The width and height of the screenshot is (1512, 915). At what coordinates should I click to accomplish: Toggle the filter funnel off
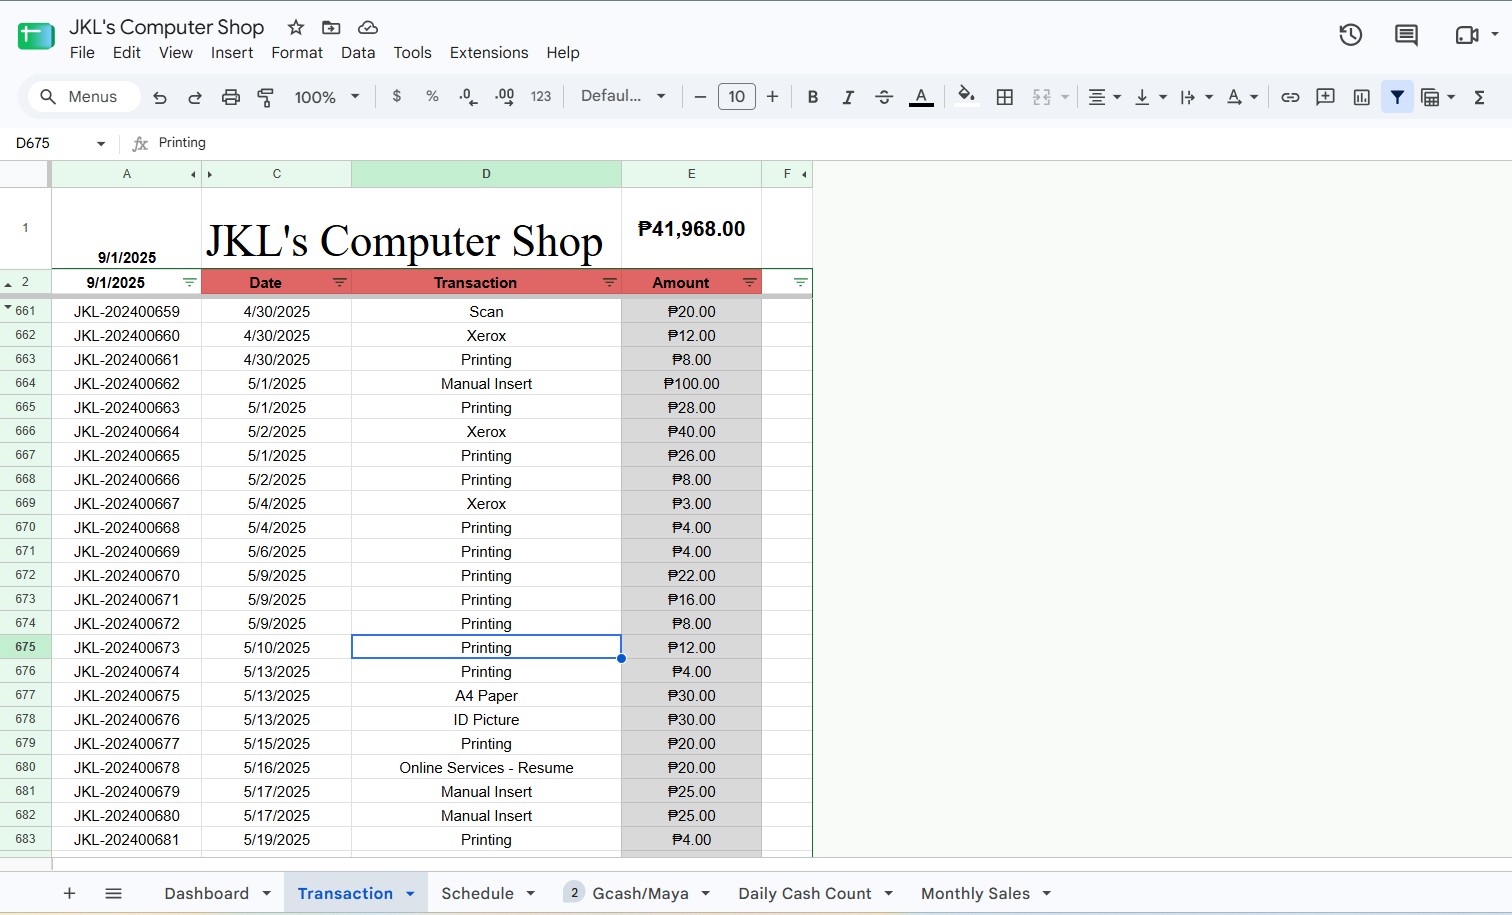[1397, 97]
